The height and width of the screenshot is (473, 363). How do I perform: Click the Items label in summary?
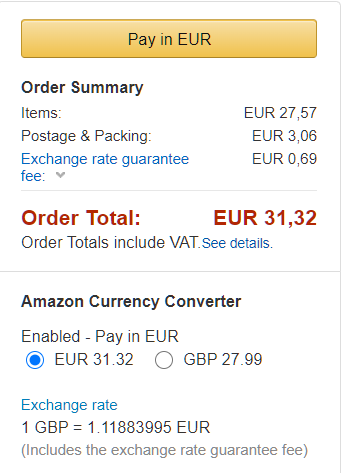[x=41, y=113]
